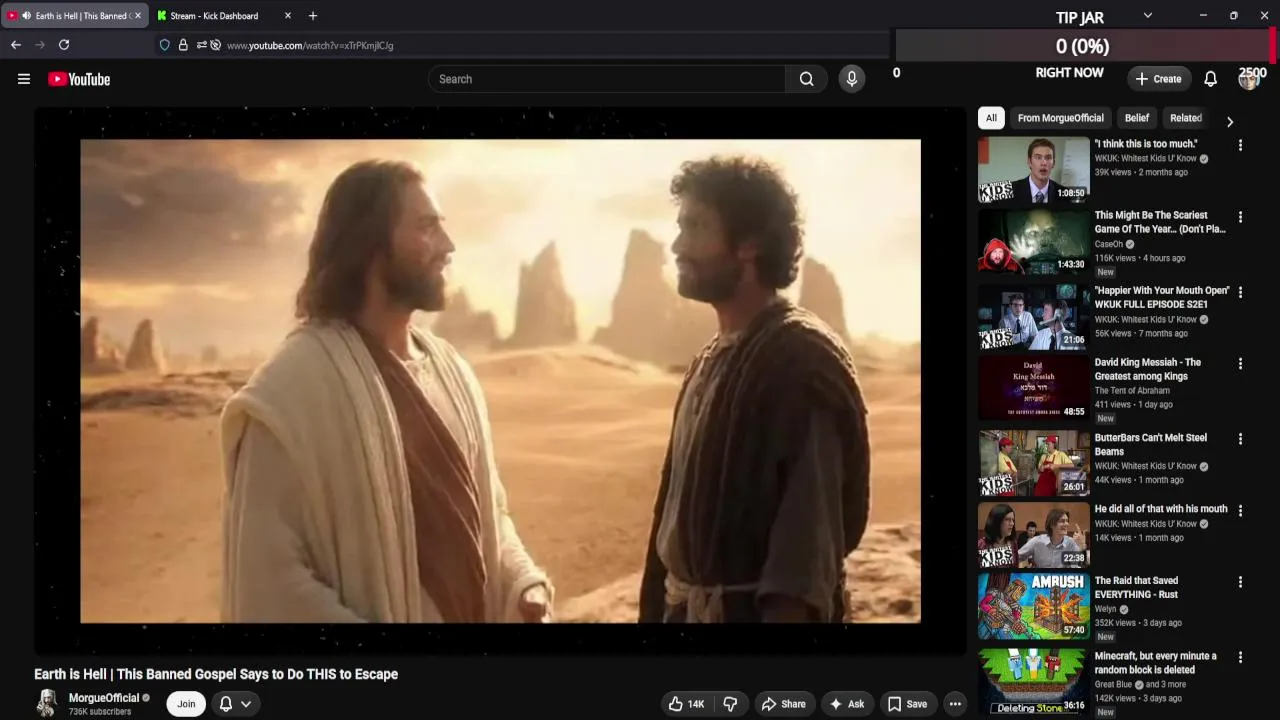This screenshot has height=720, width=1280.
Task: Click the Create button
Action: pos(1158,79)
